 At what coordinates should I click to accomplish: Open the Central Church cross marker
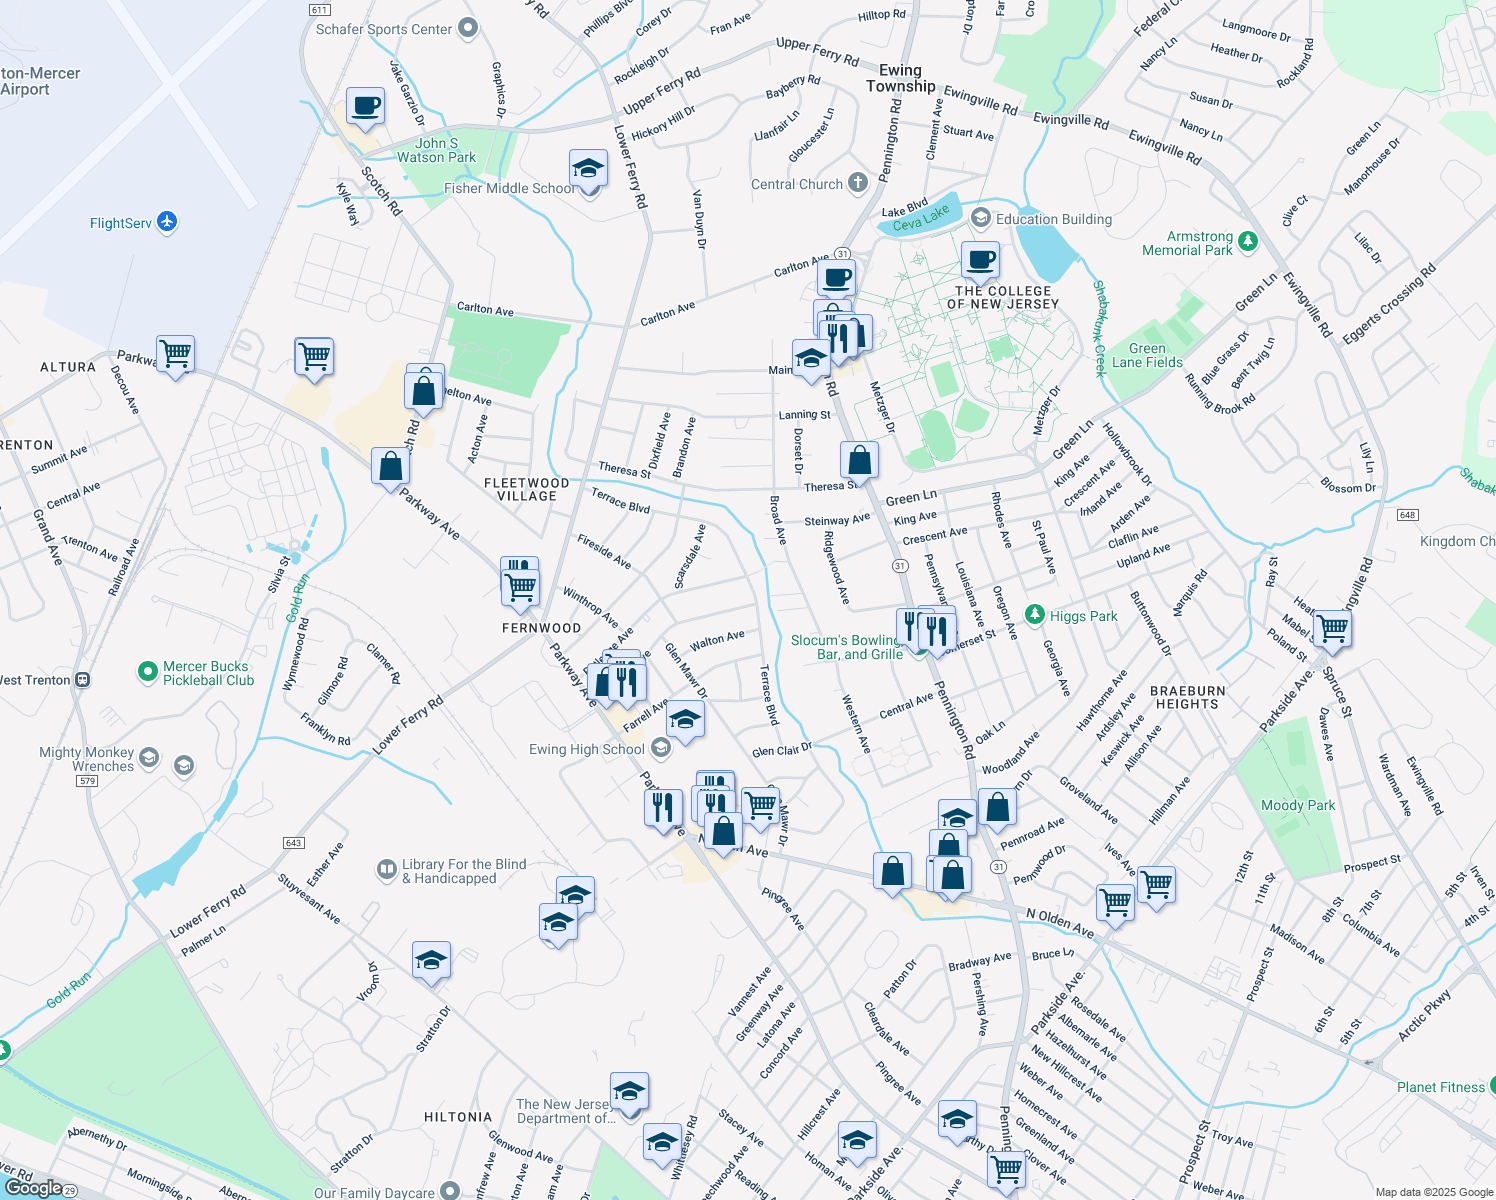(858, 183)
